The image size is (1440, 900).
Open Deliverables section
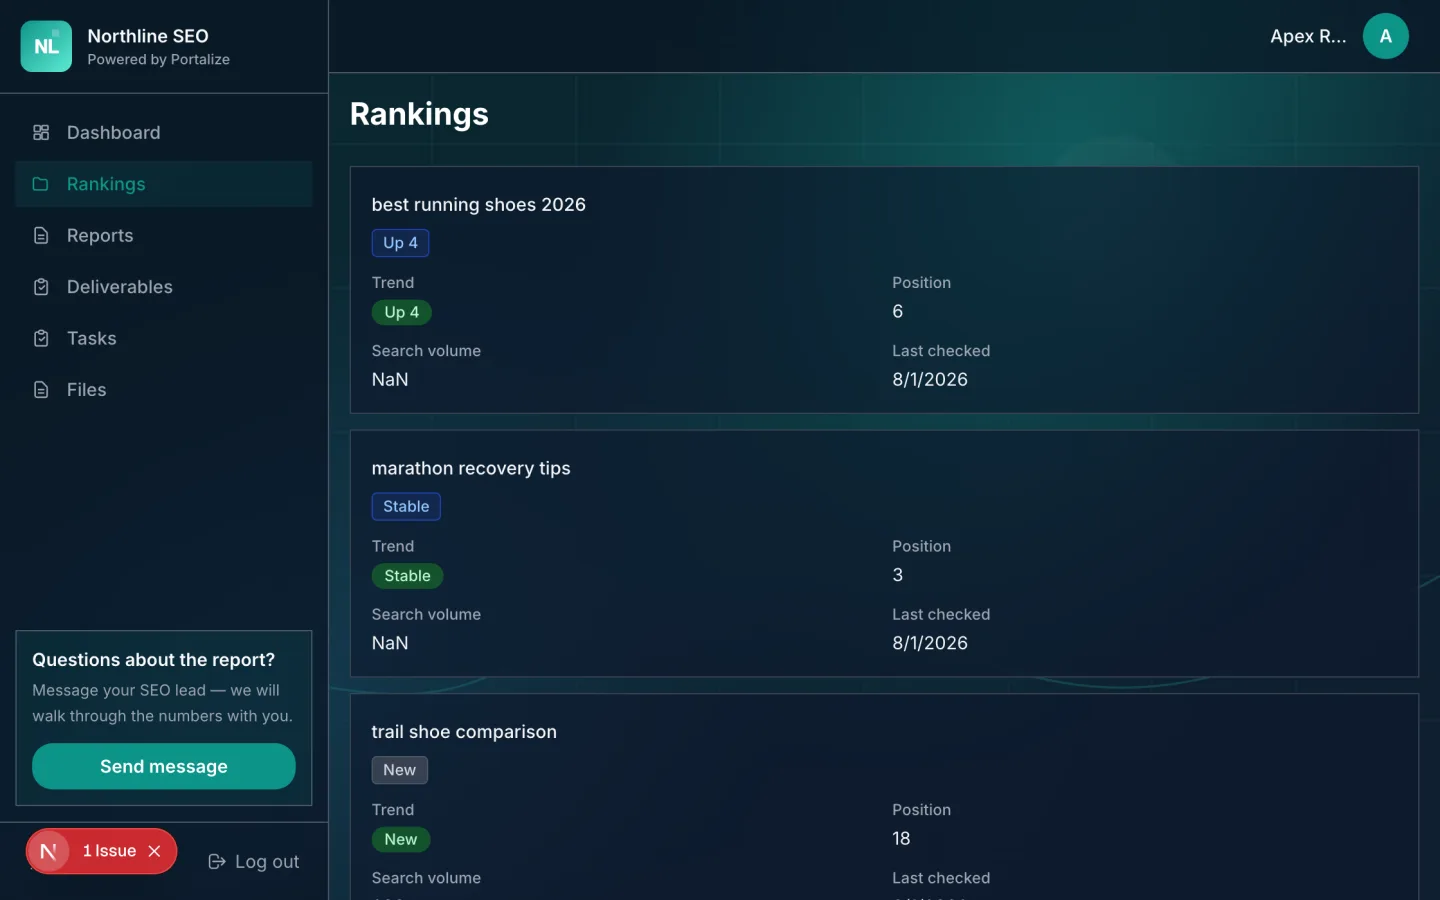point(164,287)
